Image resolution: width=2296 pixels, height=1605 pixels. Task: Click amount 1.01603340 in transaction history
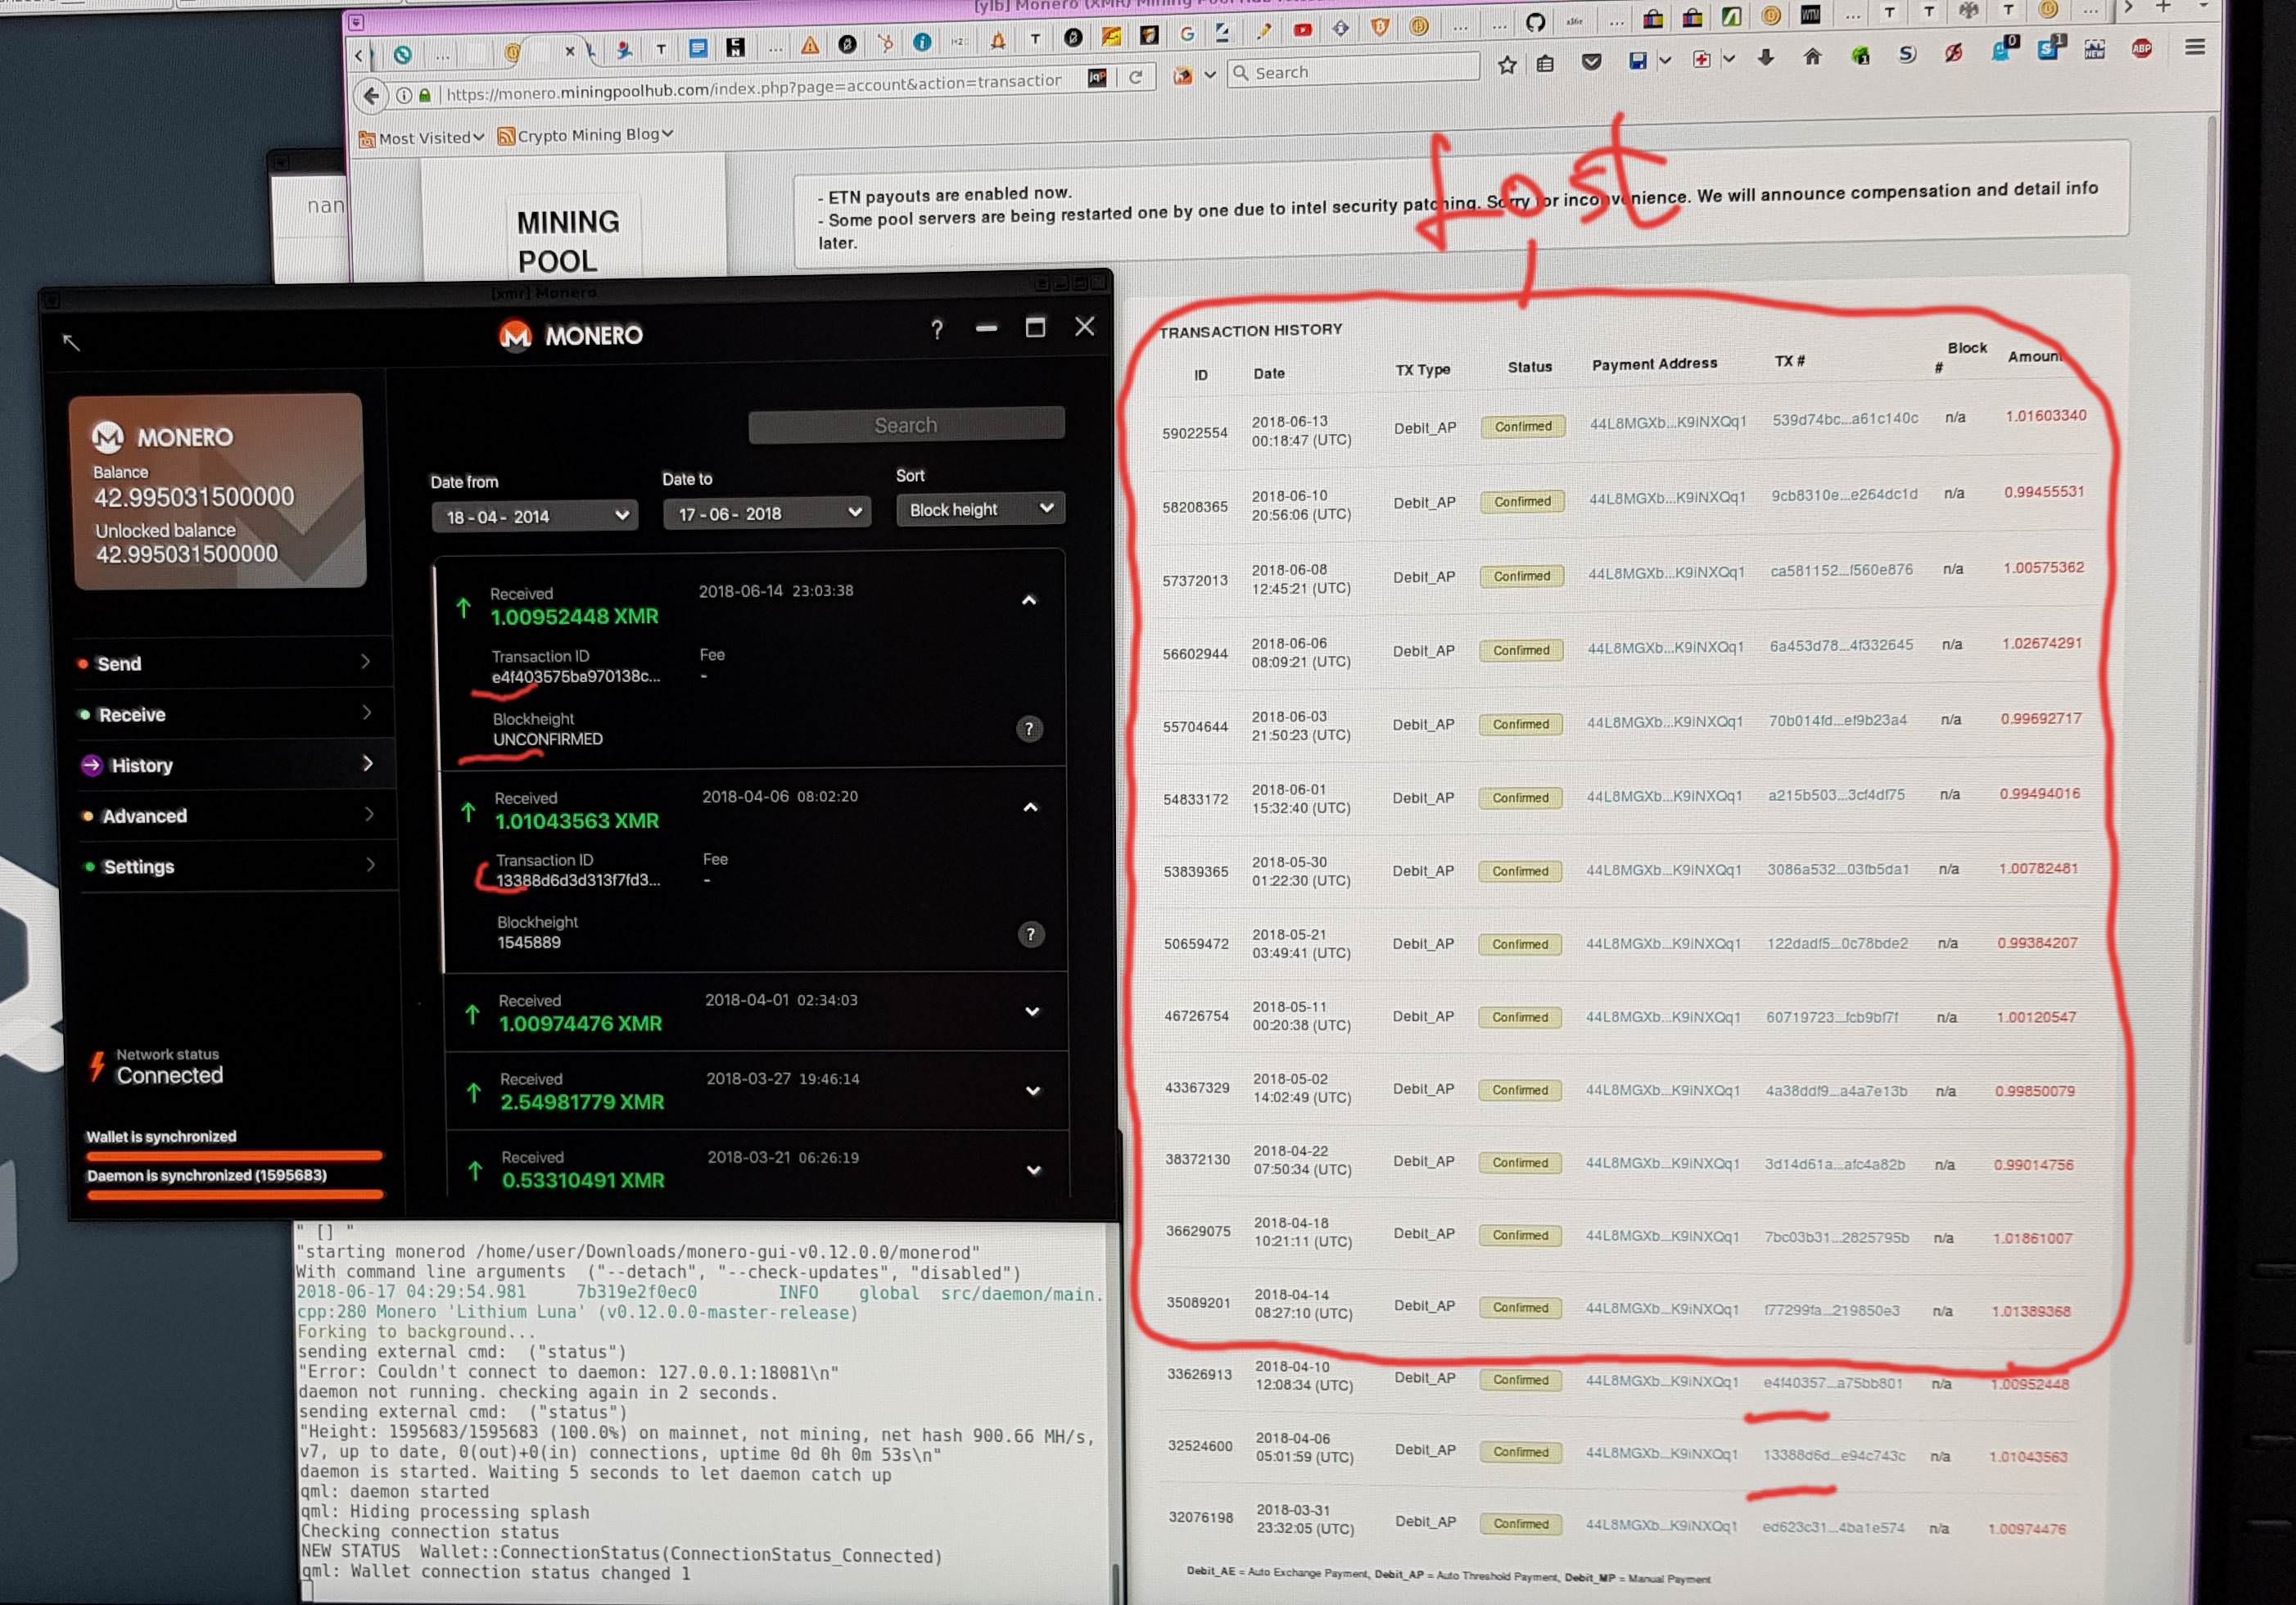coord(2045,416)
